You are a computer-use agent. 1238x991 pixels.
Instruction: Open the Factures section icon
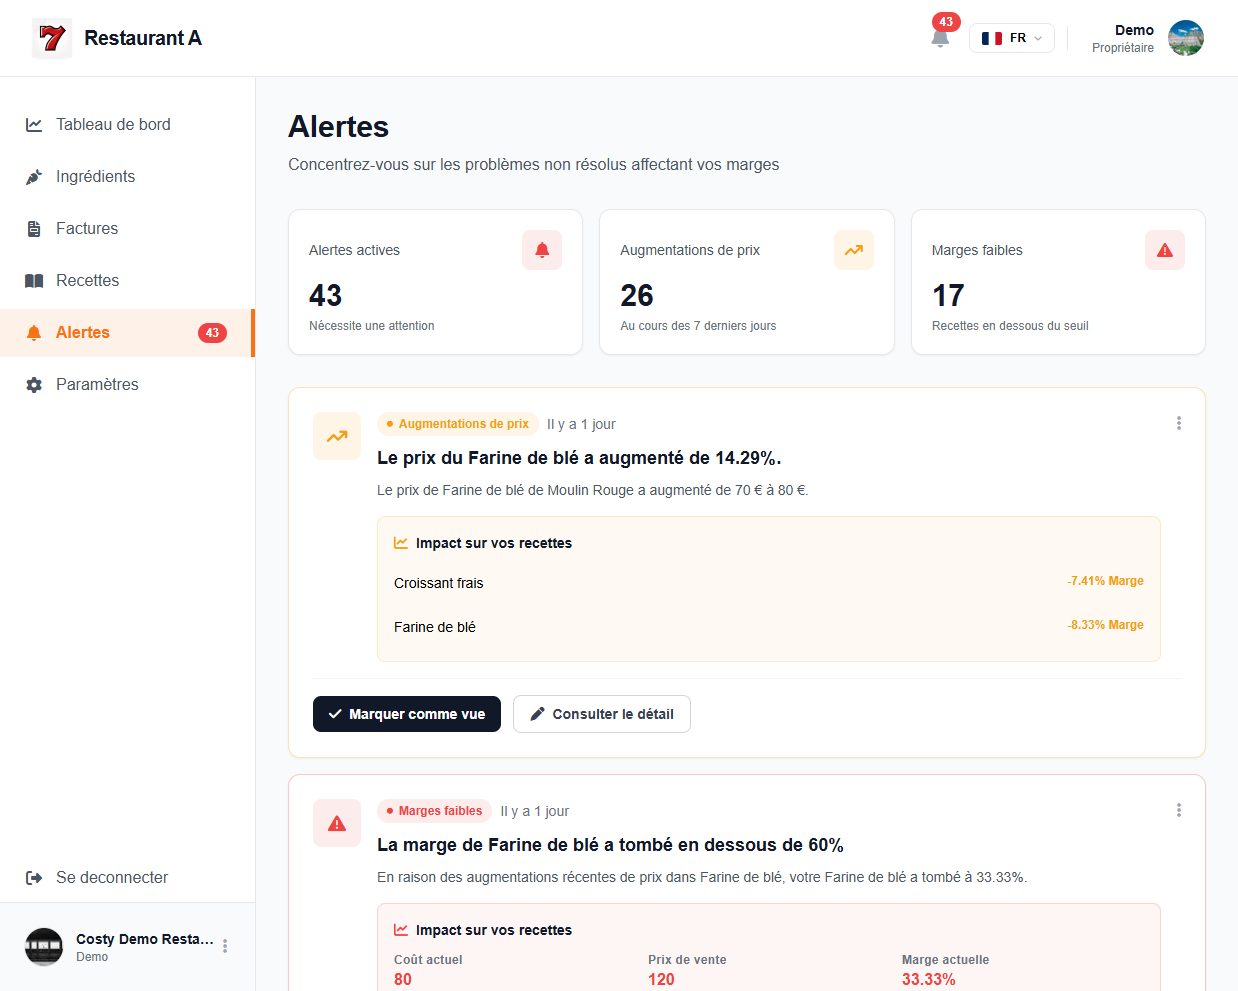[31, 228]
